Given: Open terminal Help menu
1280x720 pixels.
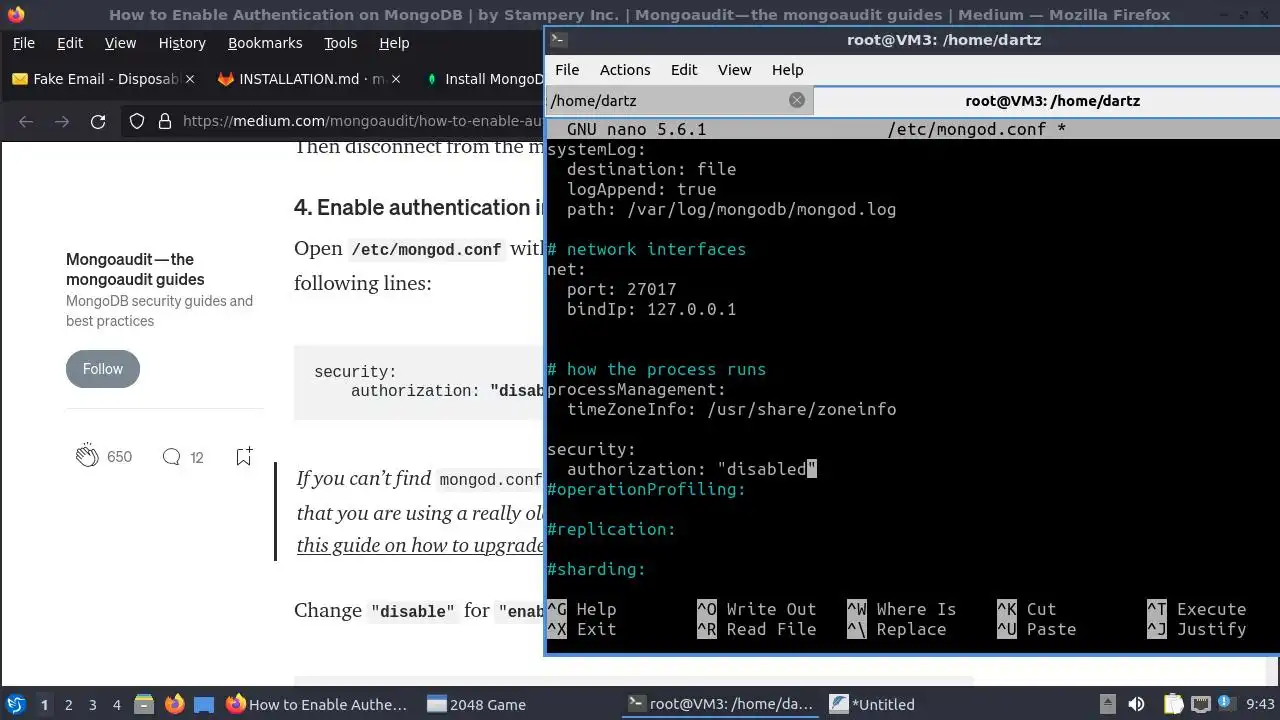Looking at the screenshot, I should point(787,69).
